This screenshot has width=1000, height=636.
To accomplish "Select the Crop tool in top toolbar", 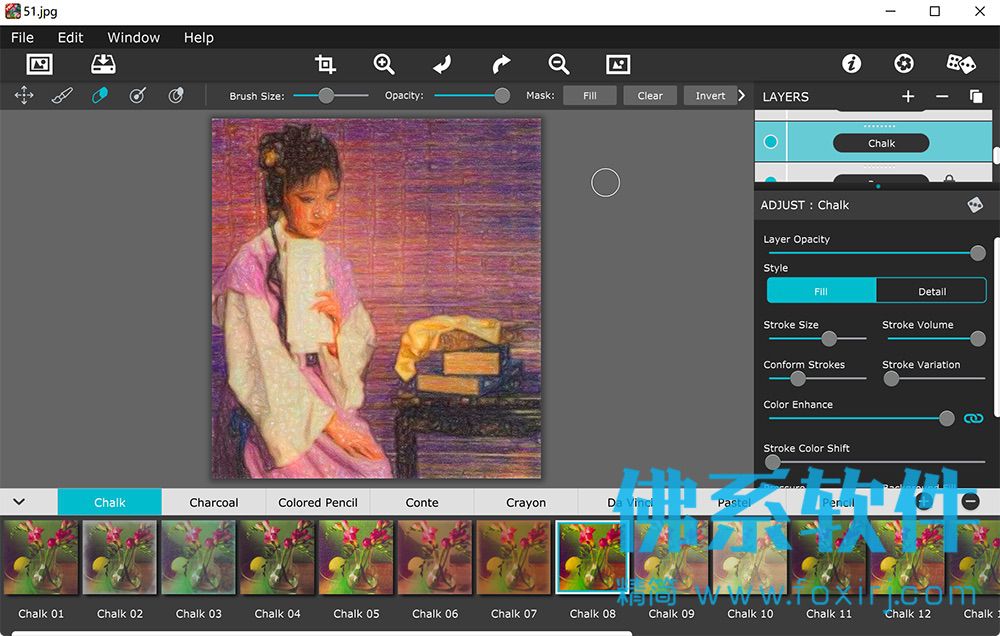I will tap(325, 64).
